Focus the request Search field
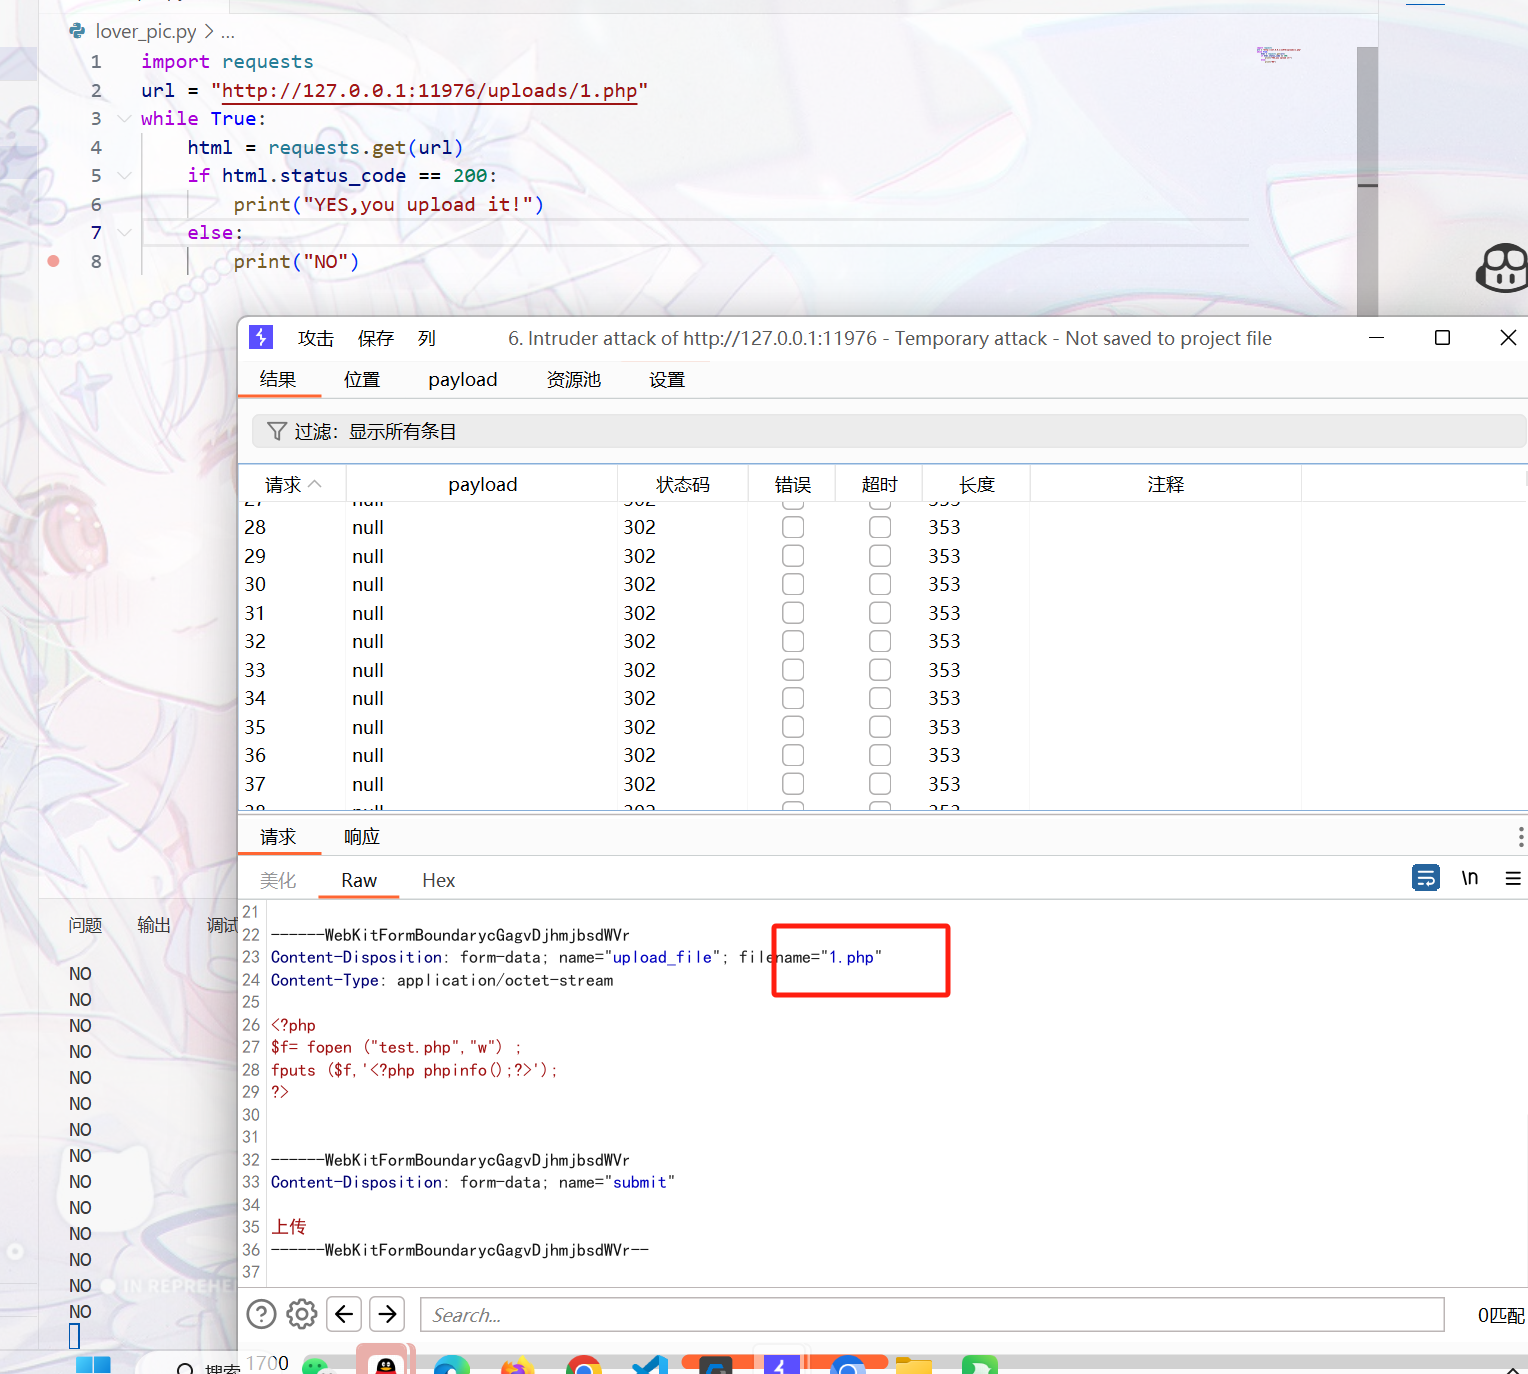Image resolution: width=1528 pixels, height=1374 pixels. 932,1314
